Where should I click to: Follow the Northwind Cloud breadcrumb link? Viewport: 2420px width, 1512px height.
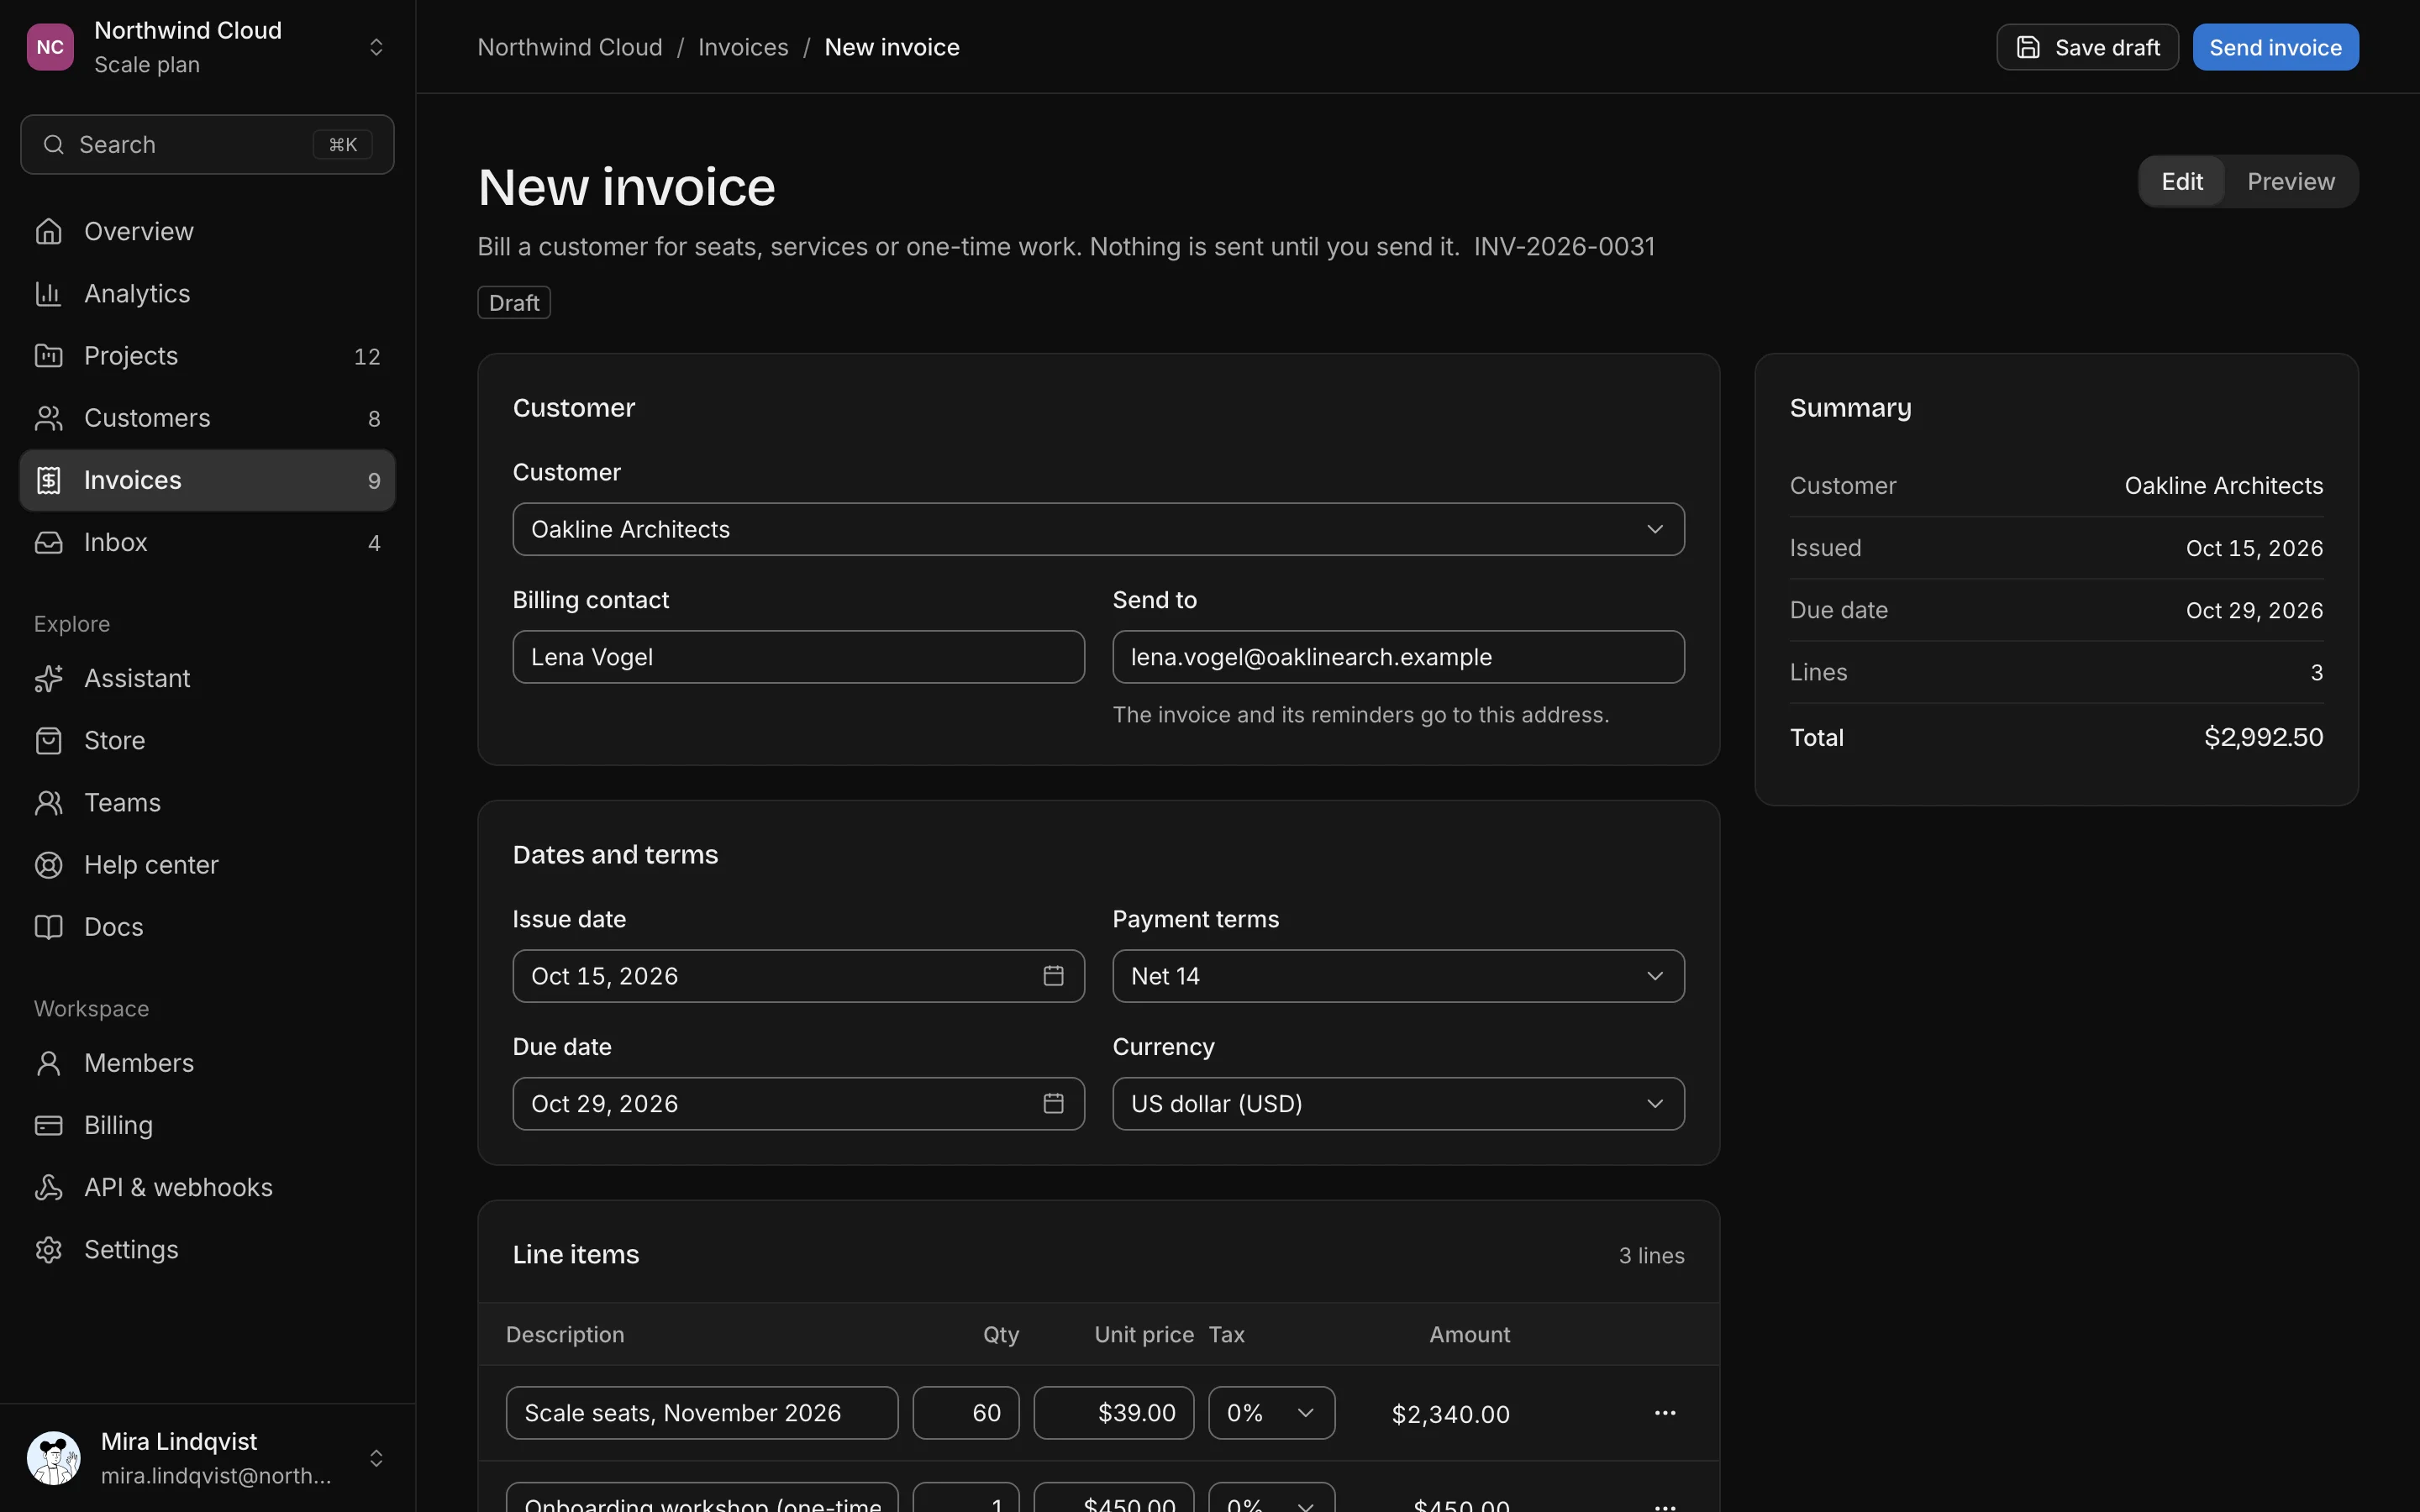(570, 47)
